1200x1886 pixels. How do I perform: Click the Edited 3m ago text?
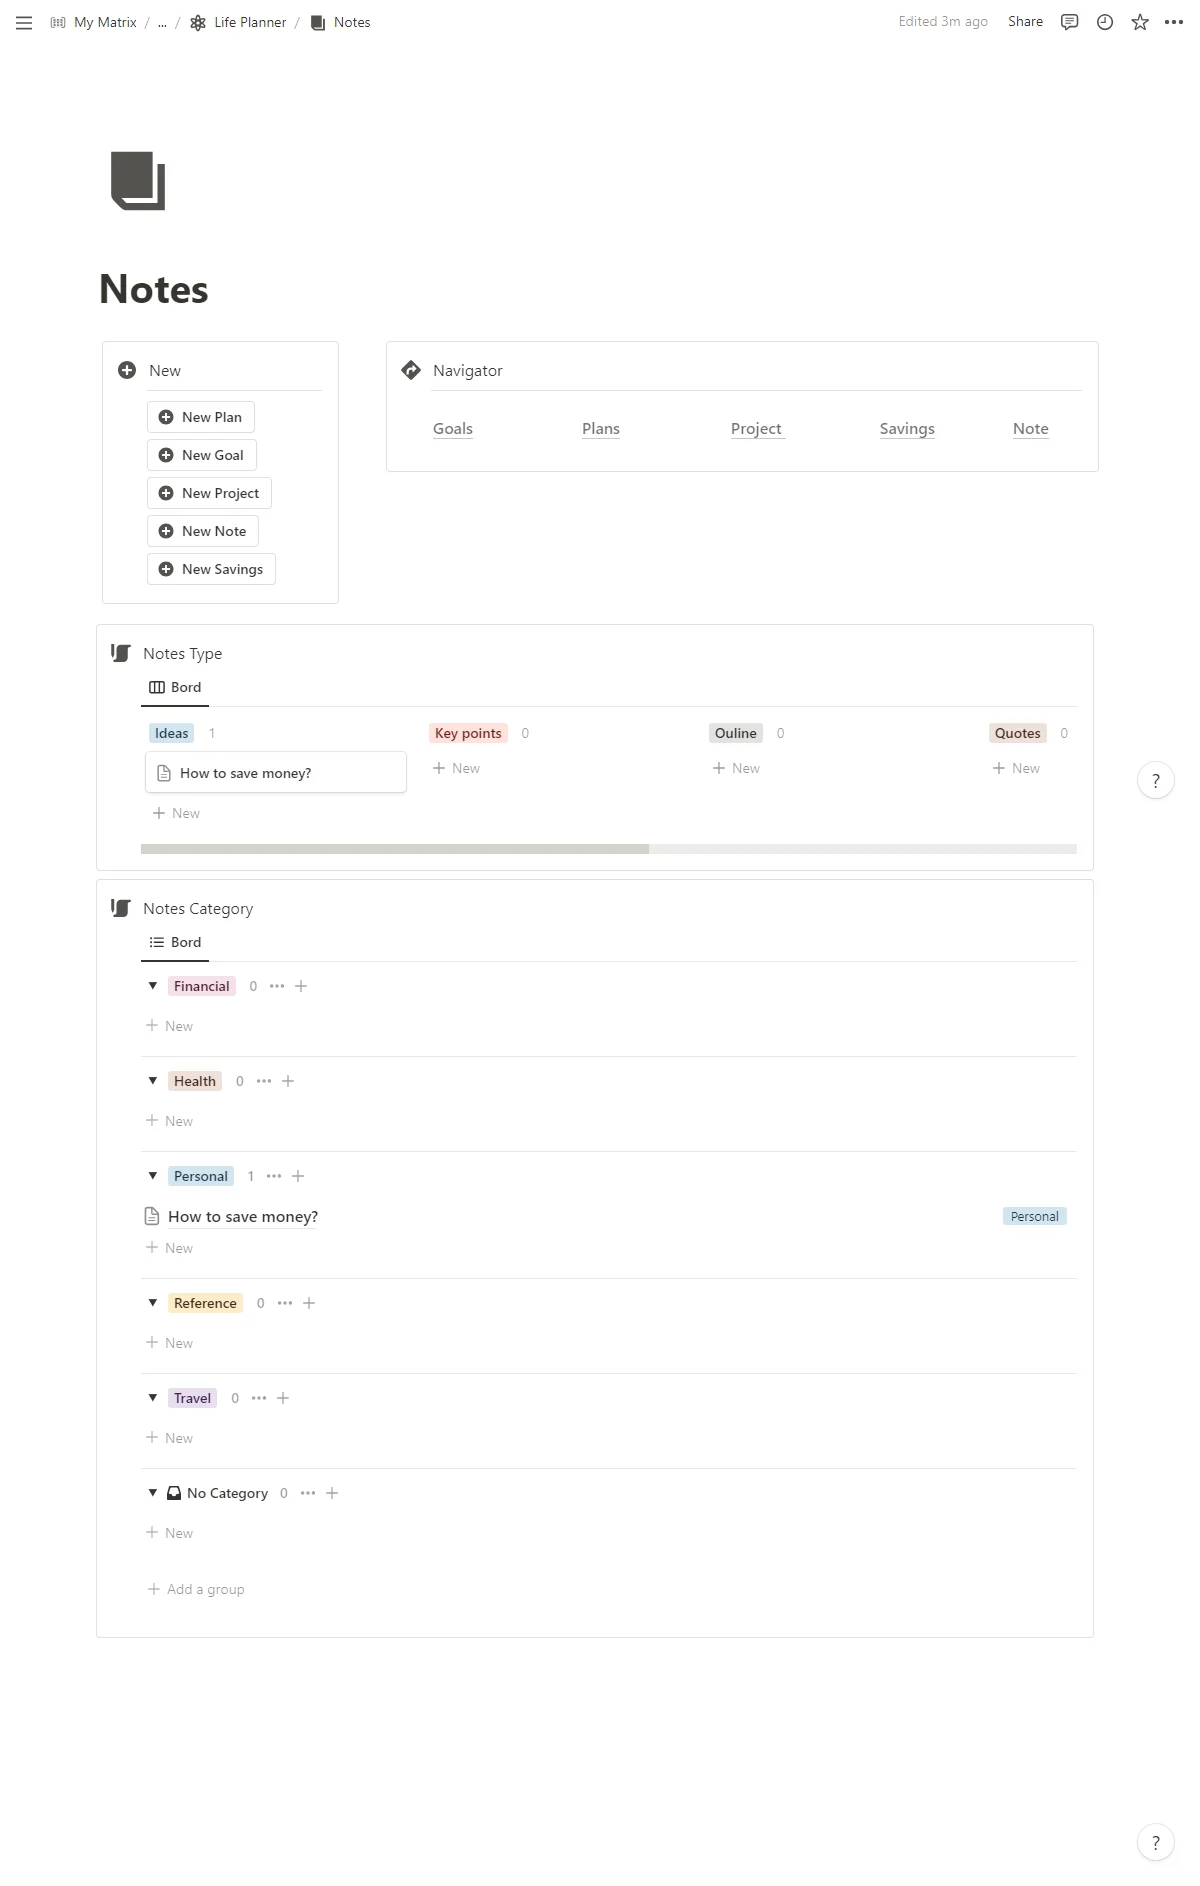coord(943,22)
